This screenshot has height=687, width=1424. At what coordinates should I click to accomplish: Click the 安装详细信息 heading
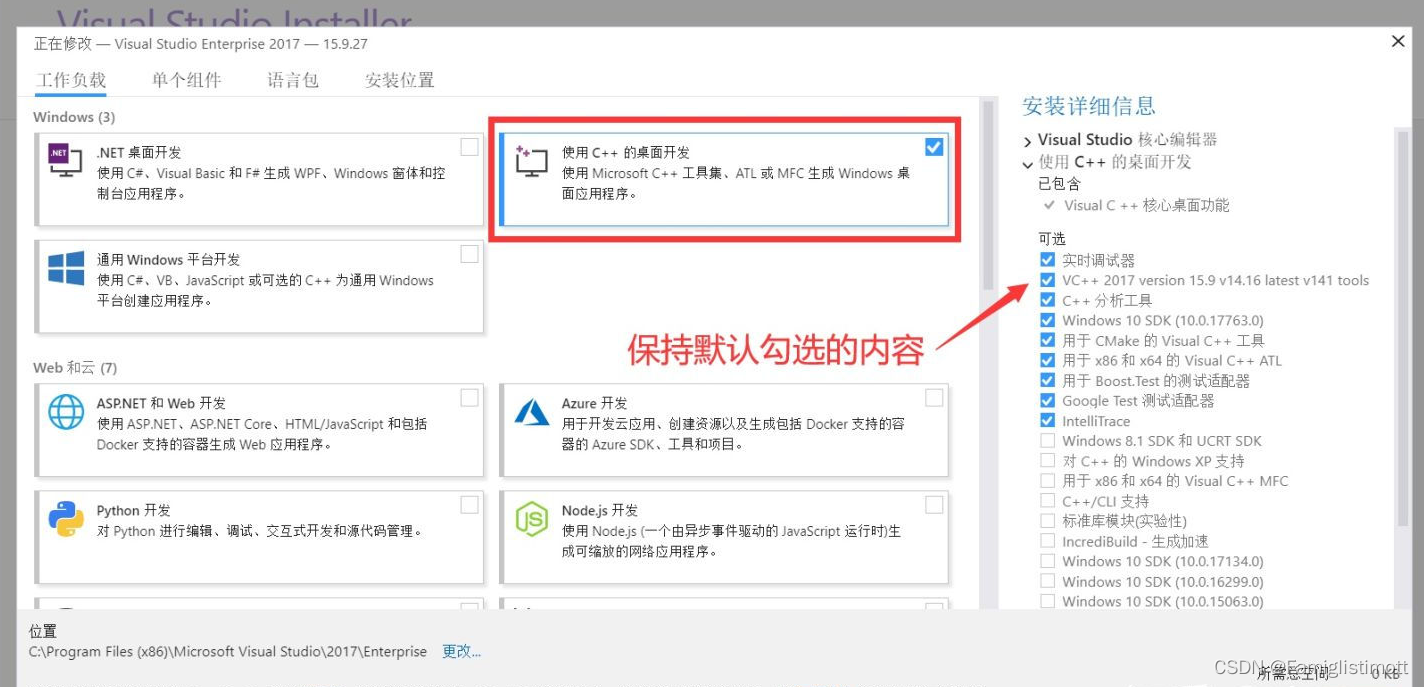coord(1089,106)
